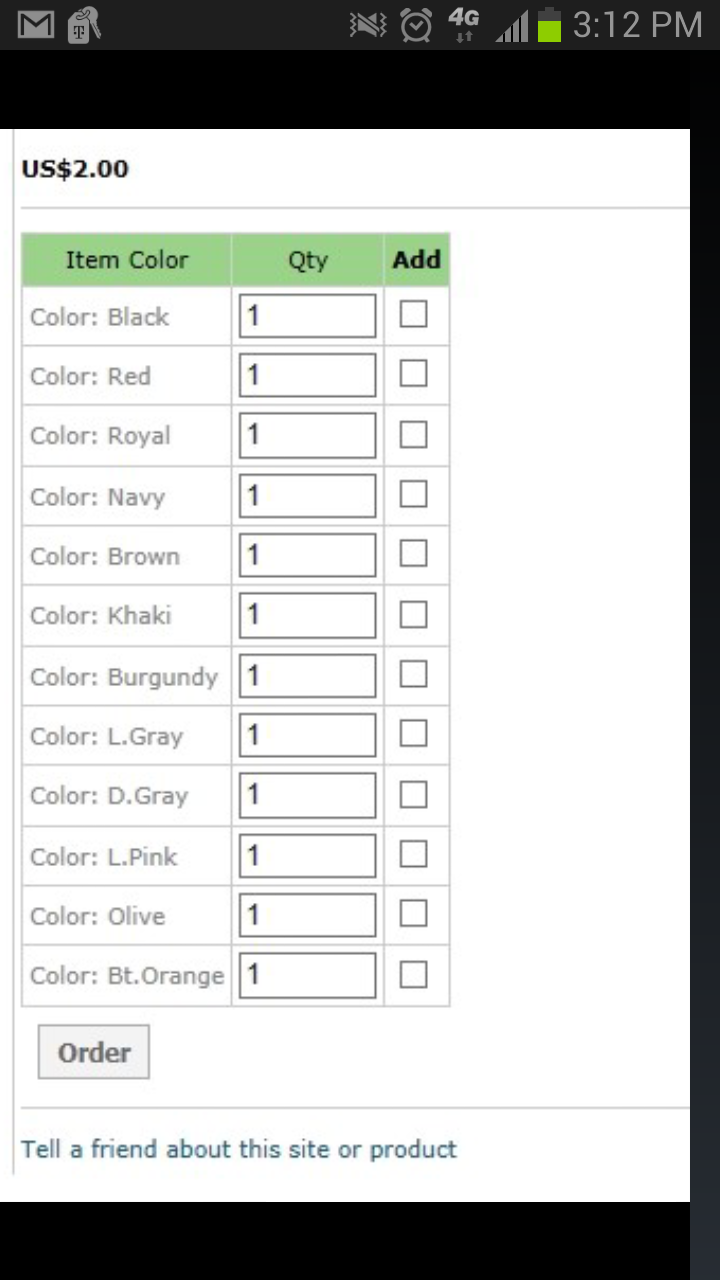
Task: Tap the 4G signal icon
Action: click(x=463, y=23)
